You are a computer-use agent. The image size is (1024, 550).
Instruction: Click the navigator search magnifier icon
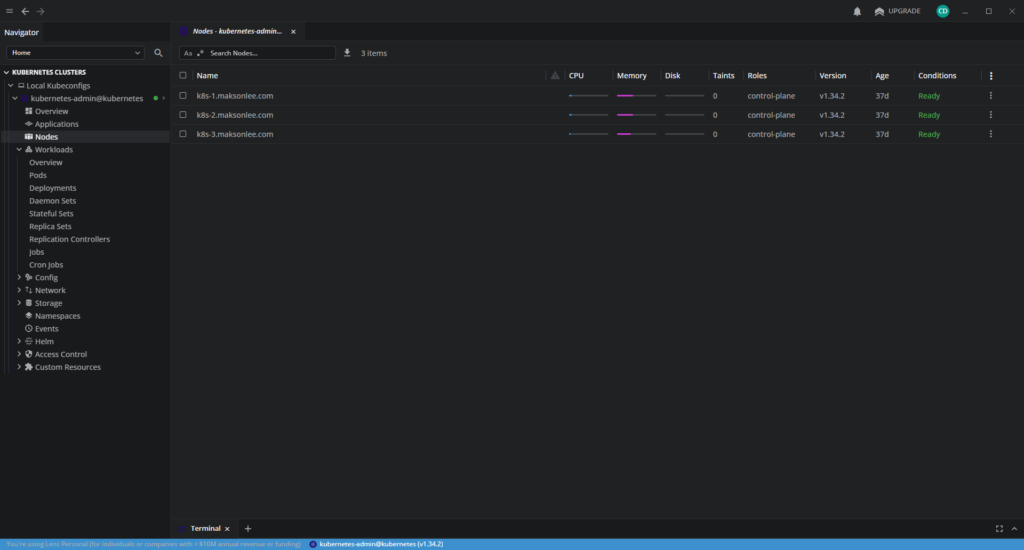158,52
